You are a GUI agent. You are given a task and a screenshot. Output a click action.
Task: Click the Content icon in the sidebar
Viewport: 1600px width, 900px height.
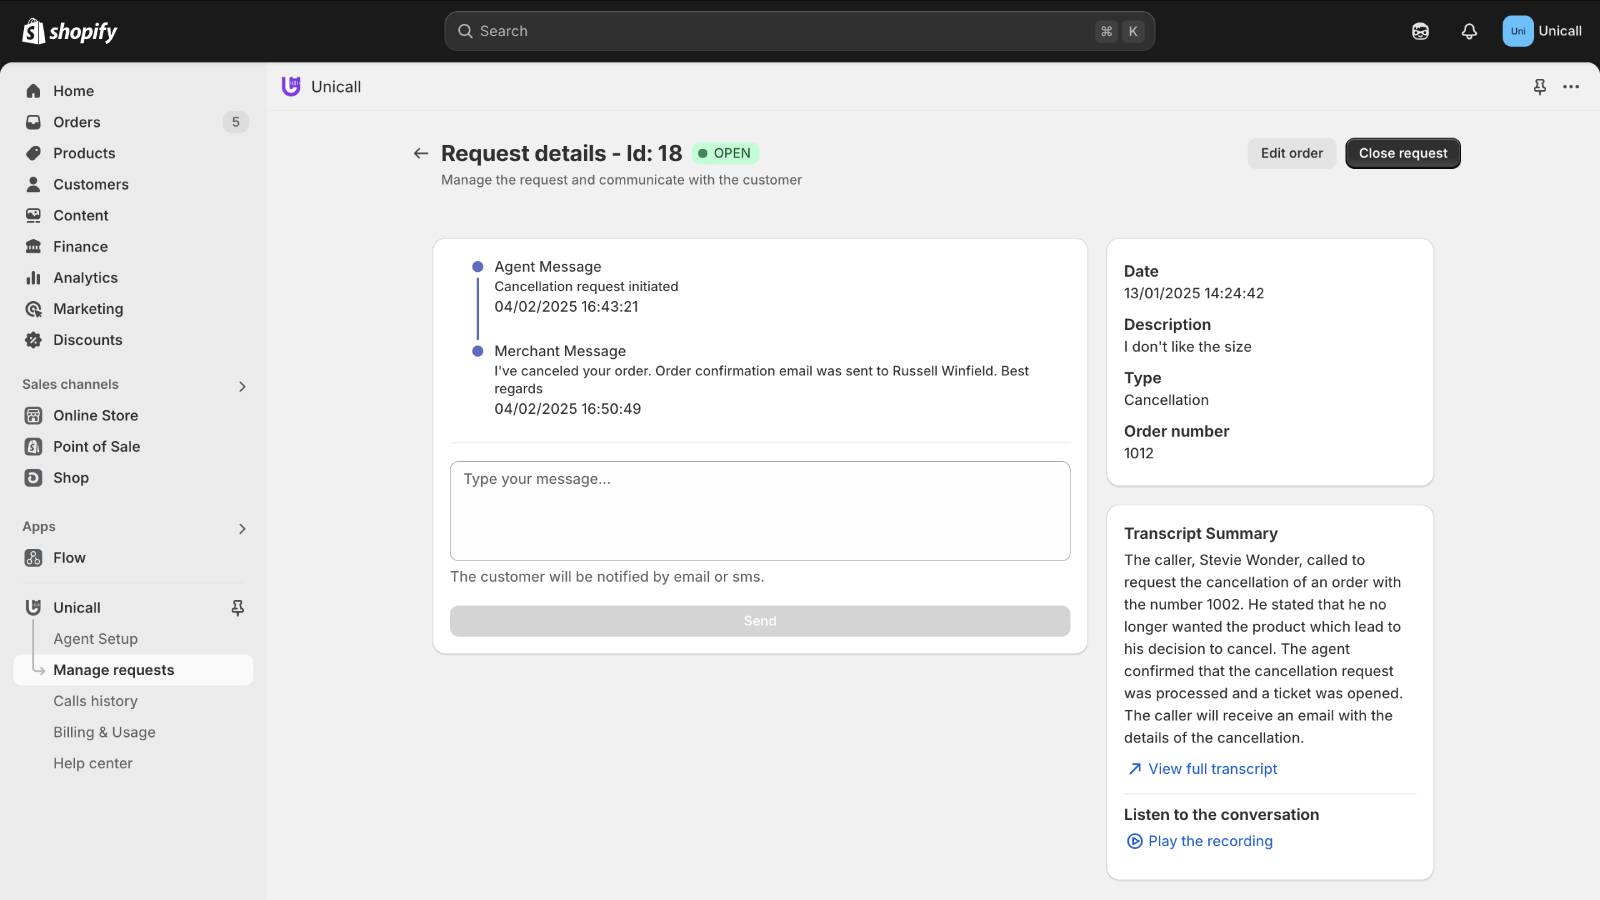pyautogui.click(x=33, y=215)
